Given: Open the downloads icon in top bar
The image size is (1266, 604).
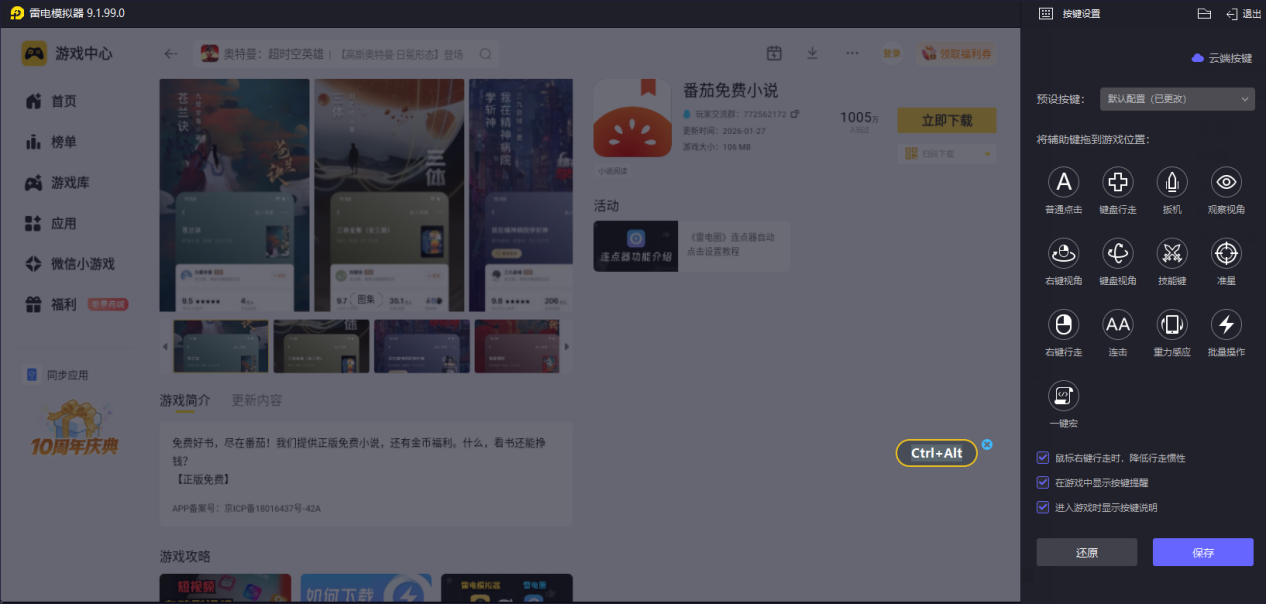Looking at the screenshot, I should pyautogui.click(x=812, y=53).
